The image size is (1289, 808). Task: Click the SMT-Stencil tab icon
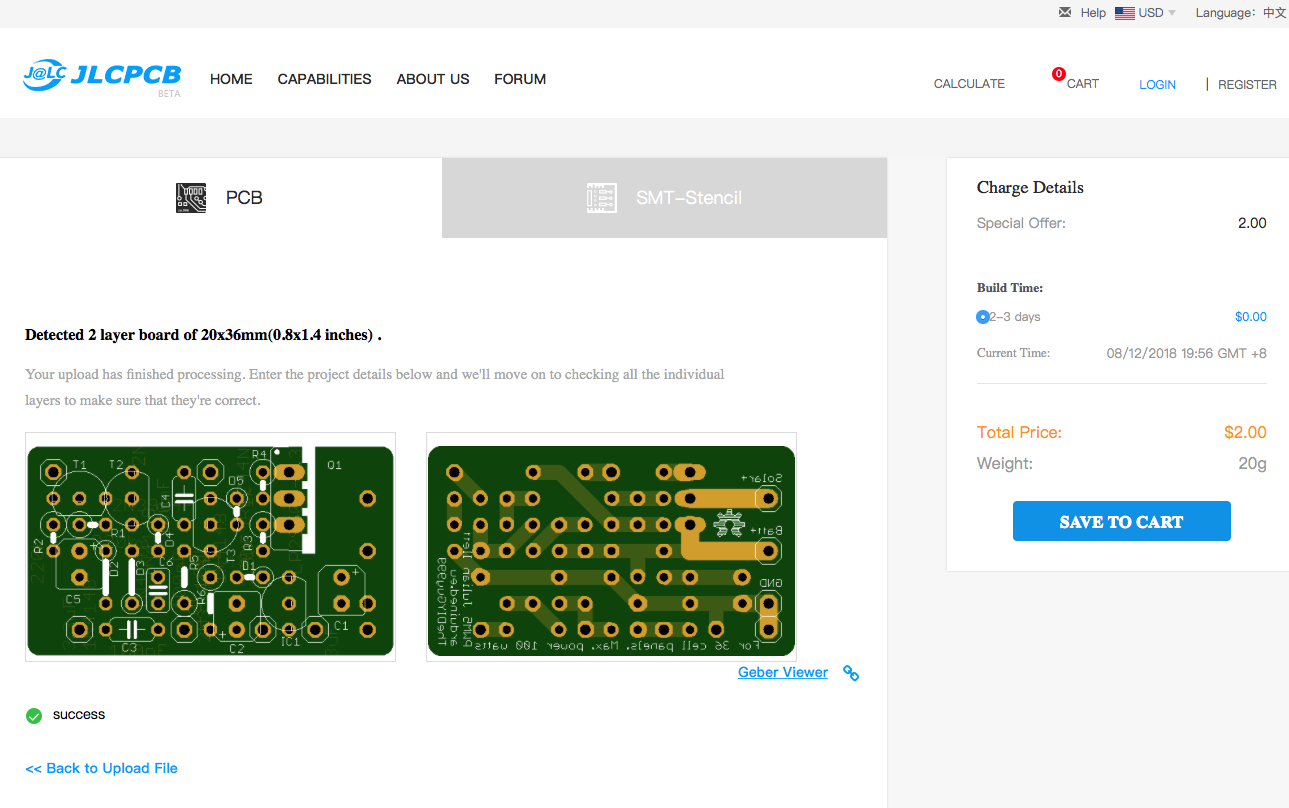(601, 198)
